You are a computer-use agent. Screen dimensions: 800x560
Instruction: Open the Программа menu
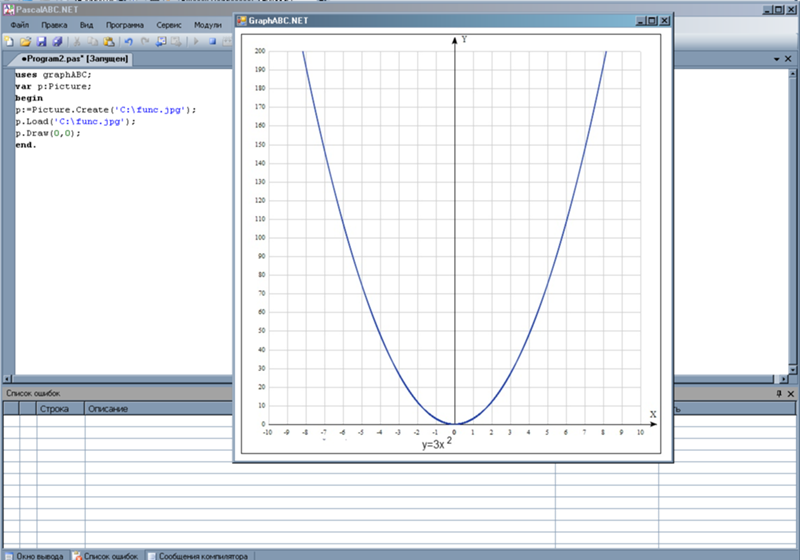[124, 24]
